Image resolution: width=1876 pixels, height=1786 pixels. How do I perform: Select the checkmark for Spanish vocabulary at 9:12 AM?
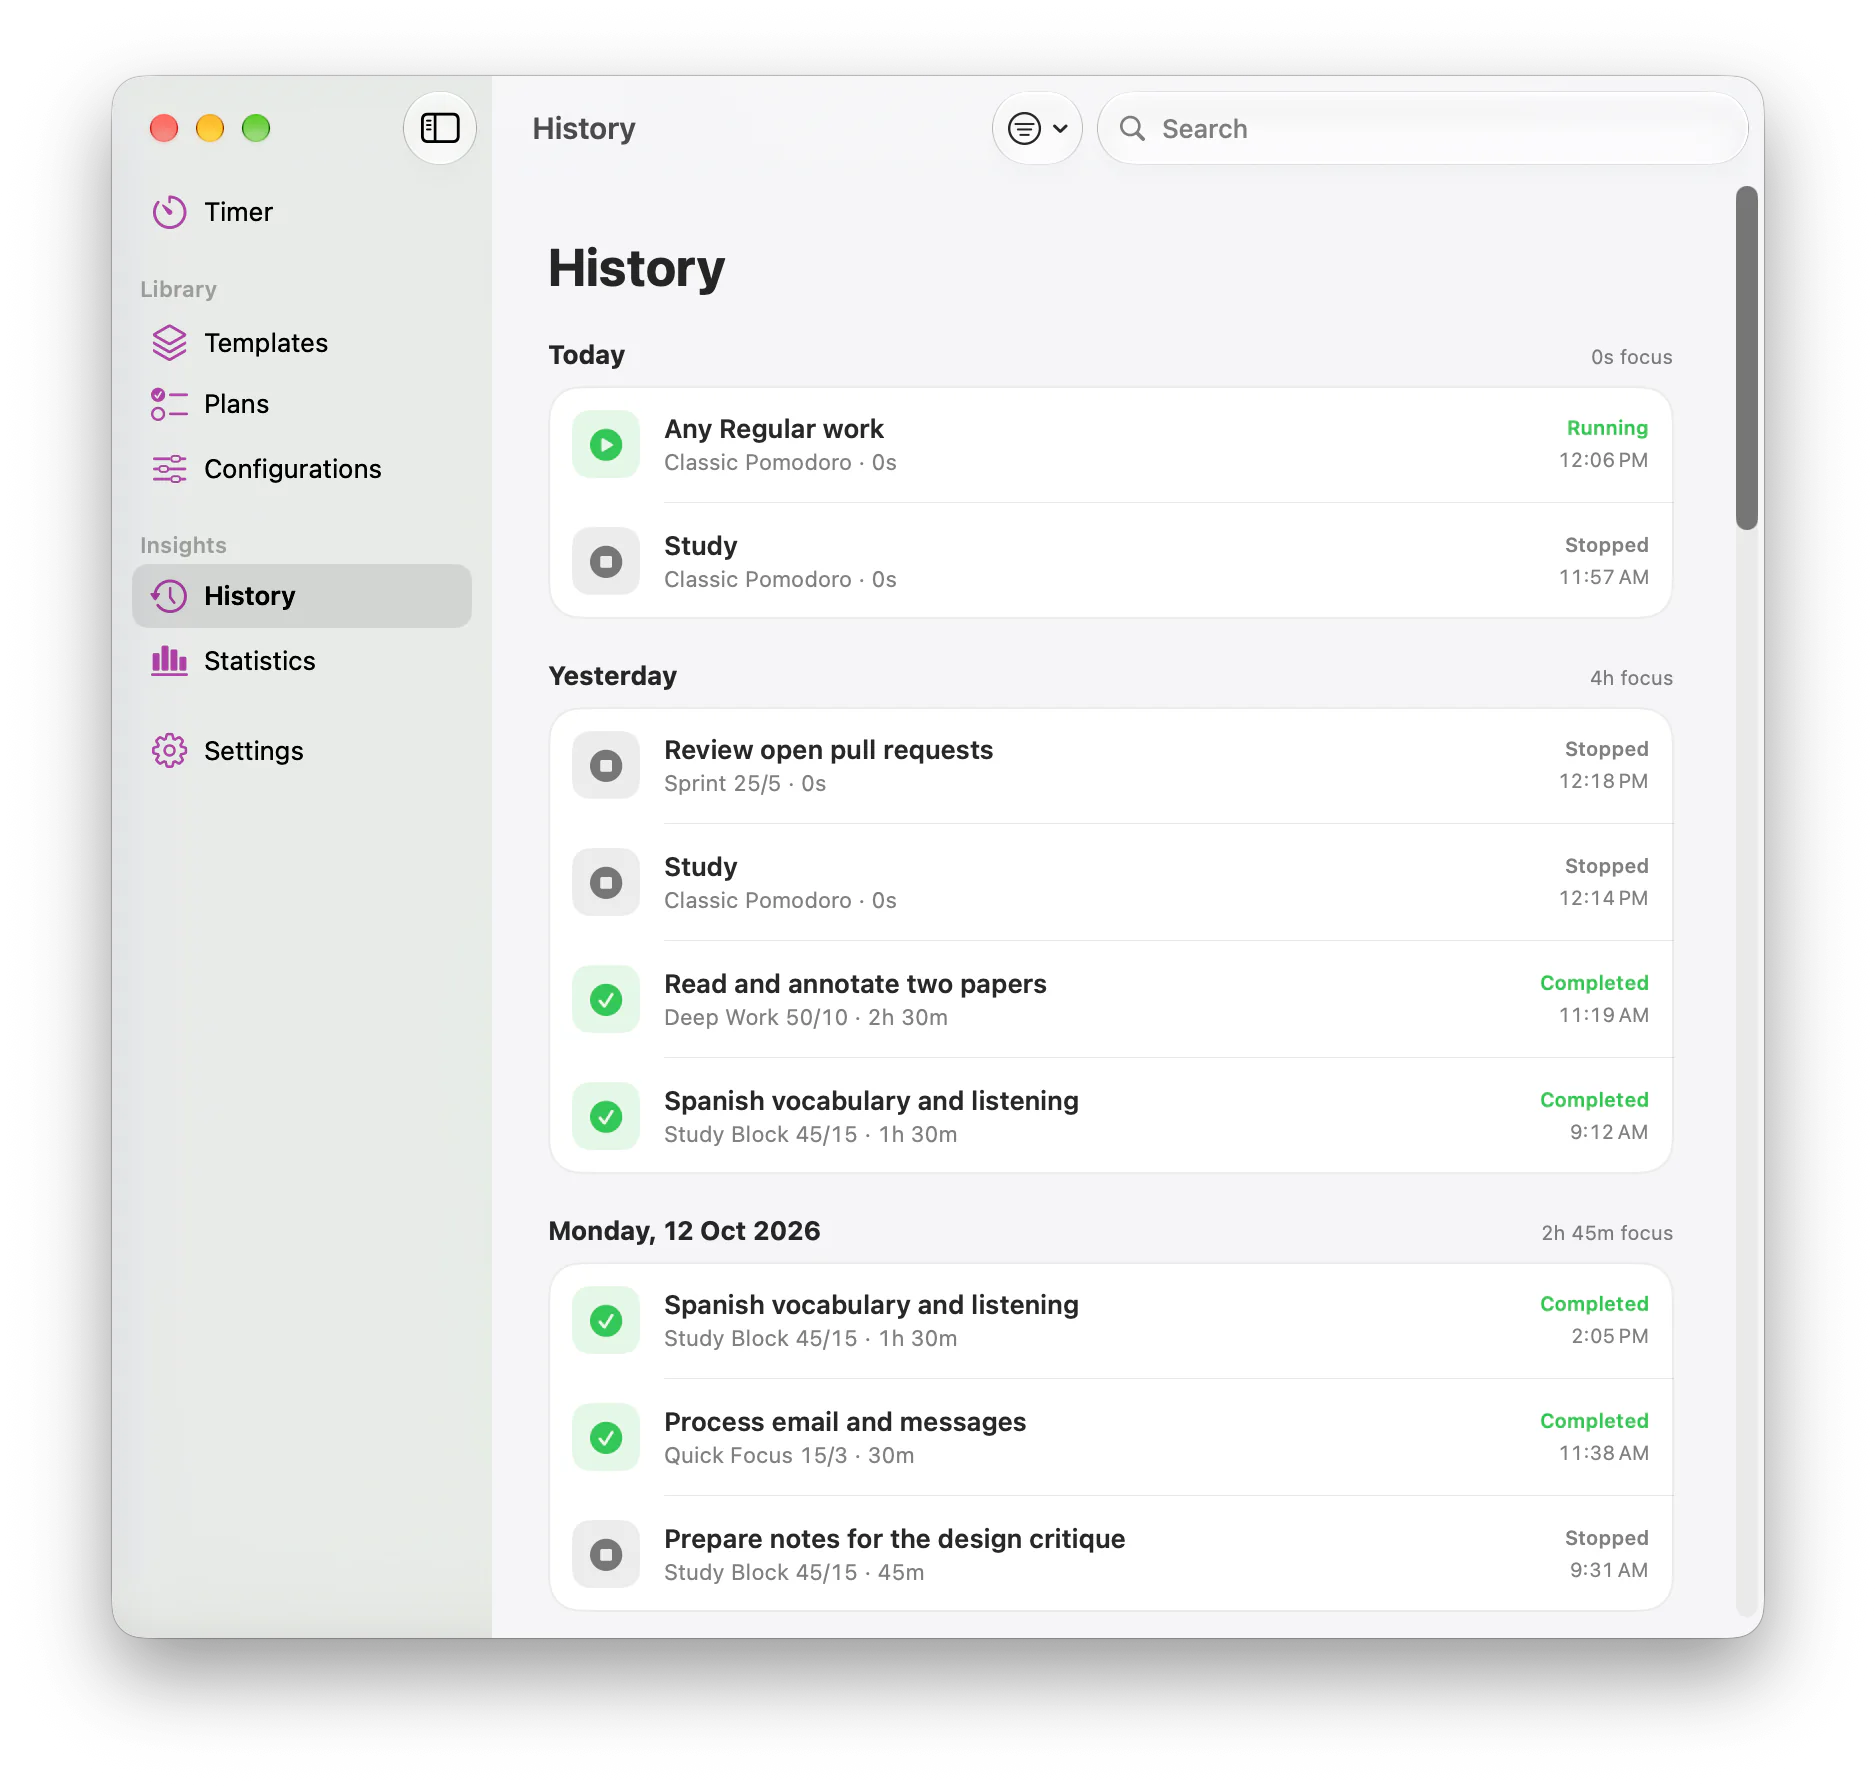[x=606, y=1117]
